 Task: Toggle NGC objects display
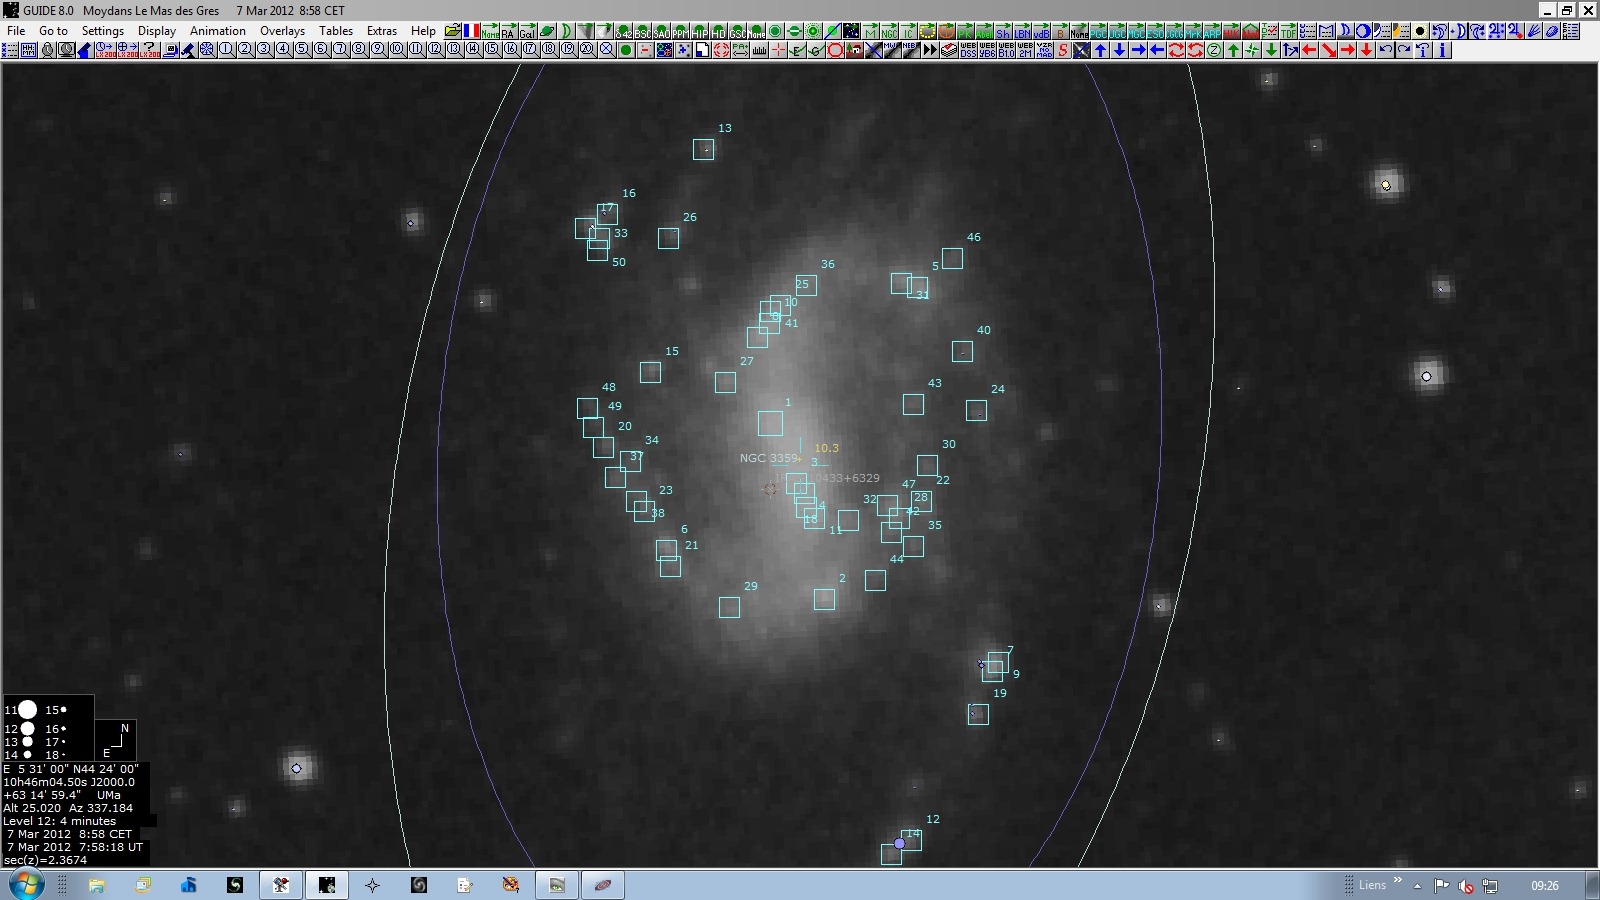point(889,31)
